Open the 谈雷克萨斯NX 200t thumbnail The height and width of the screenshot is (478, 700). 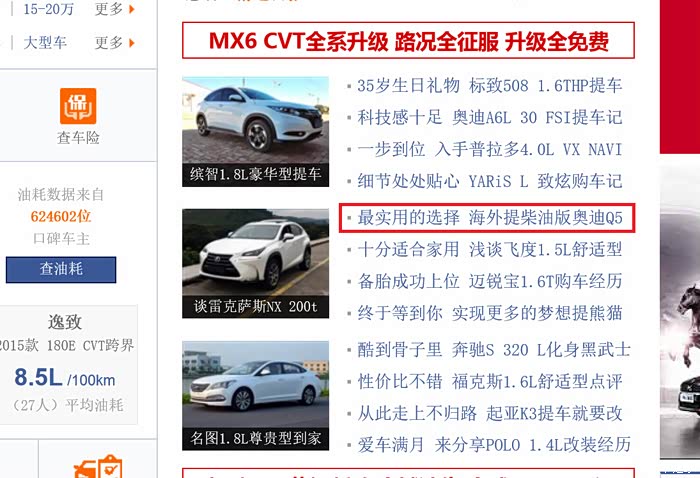[255, 264]
